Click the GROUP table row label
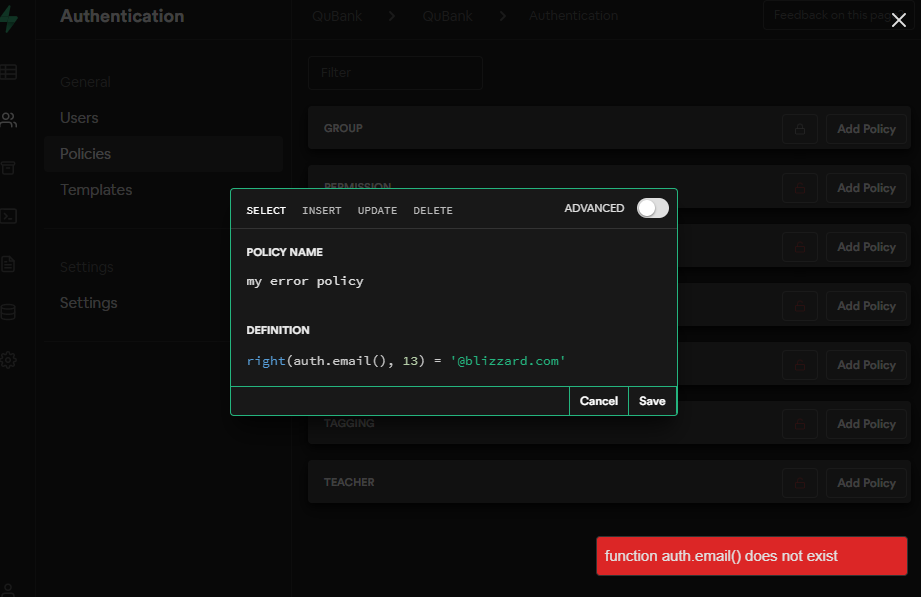The width and height of the screenshot is (921, 597). pos(343,129)
